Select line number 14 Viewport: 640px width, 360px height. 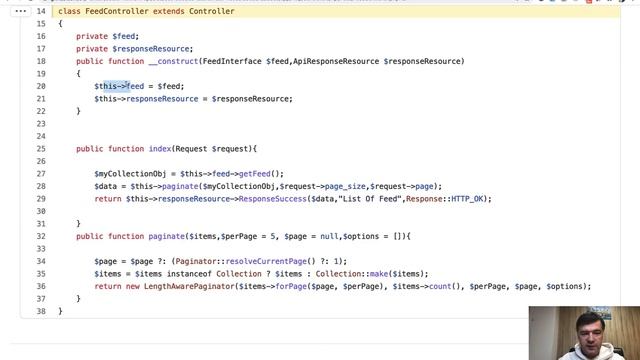(x=41, y=11)
